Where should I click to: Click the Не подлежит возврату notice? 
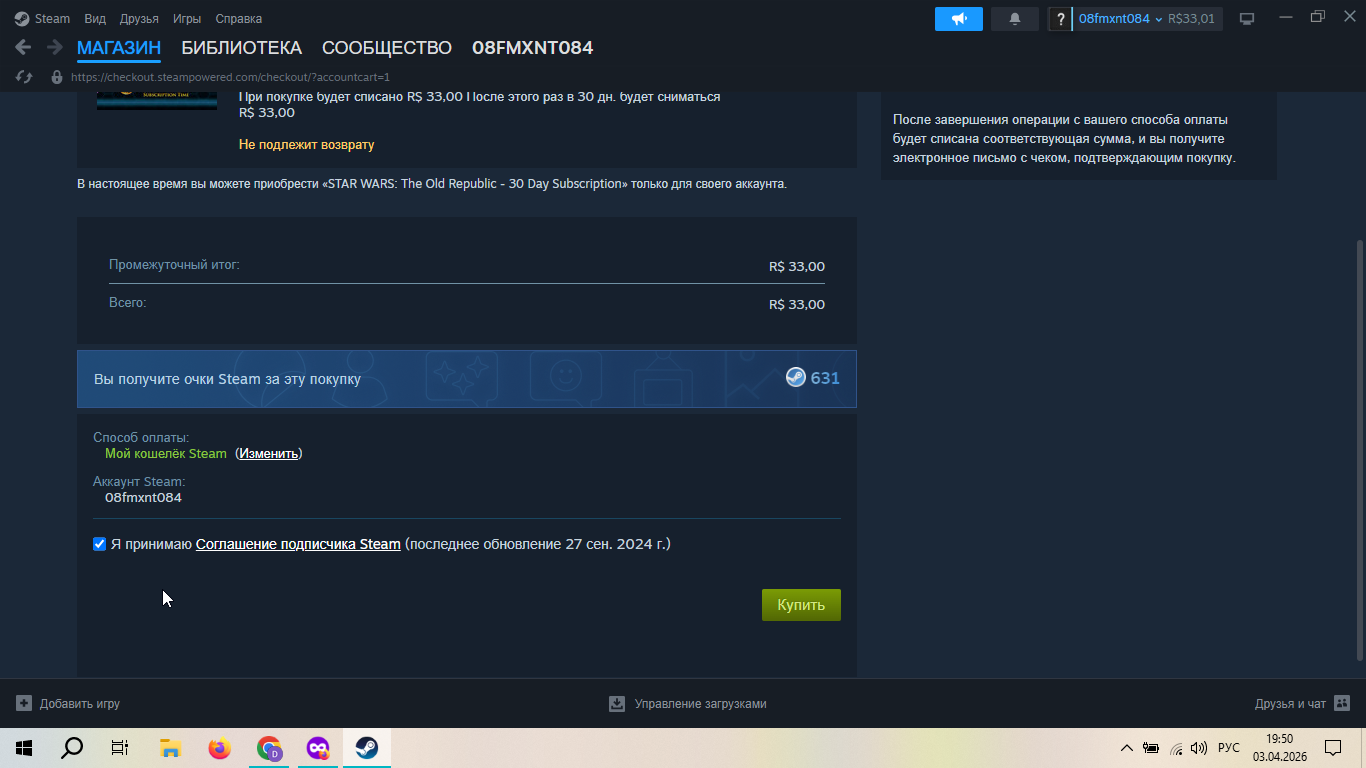[x=306, y=145]
